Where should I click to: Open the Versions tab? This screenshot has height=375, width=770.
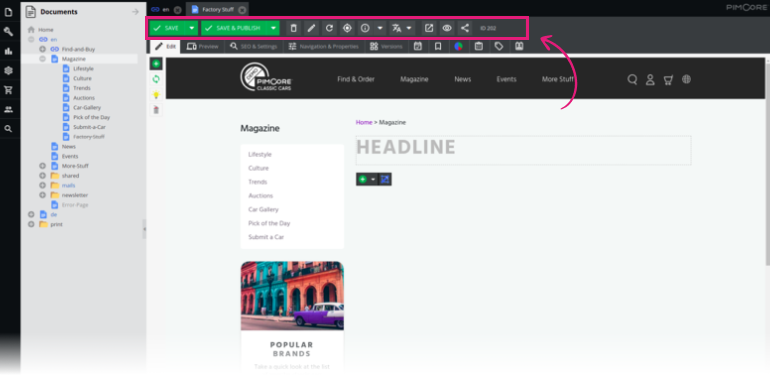click(x=386, y=46)
